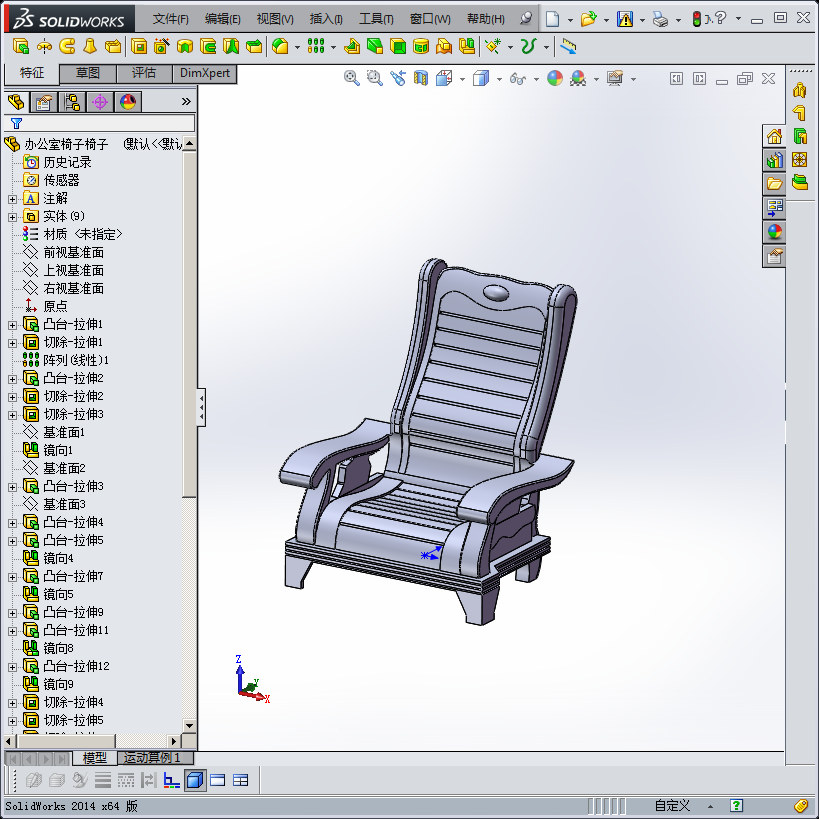Expand the manager tabs chevron
This screenshot has width=819, height=819.
186,101
